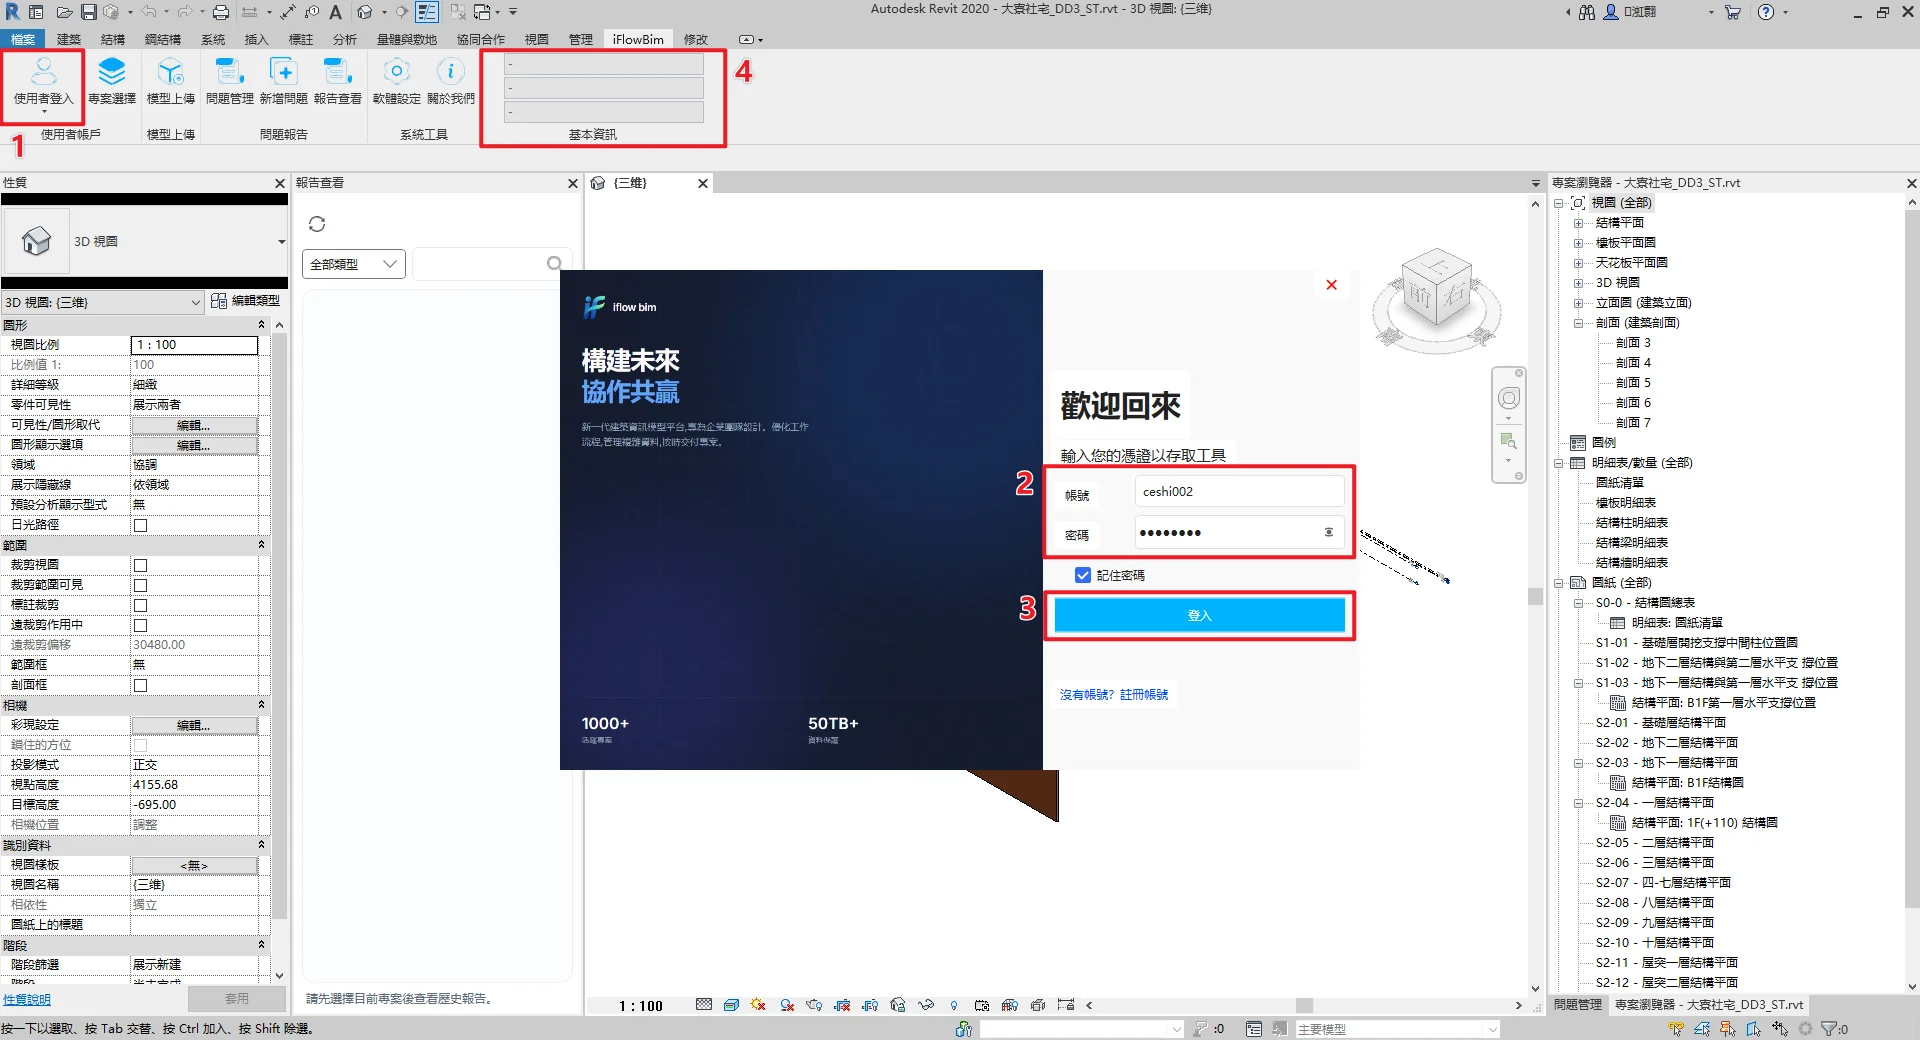Open the 3D 視圖 type selector dropdown arrow
This screenshot has width=1920, height=1040.
(x=281, y=241)
